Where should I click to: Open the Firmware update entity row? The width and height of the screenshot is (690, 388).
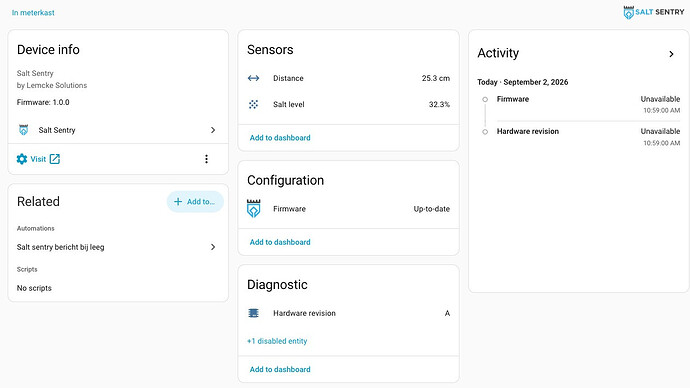(x=349, y=209)
